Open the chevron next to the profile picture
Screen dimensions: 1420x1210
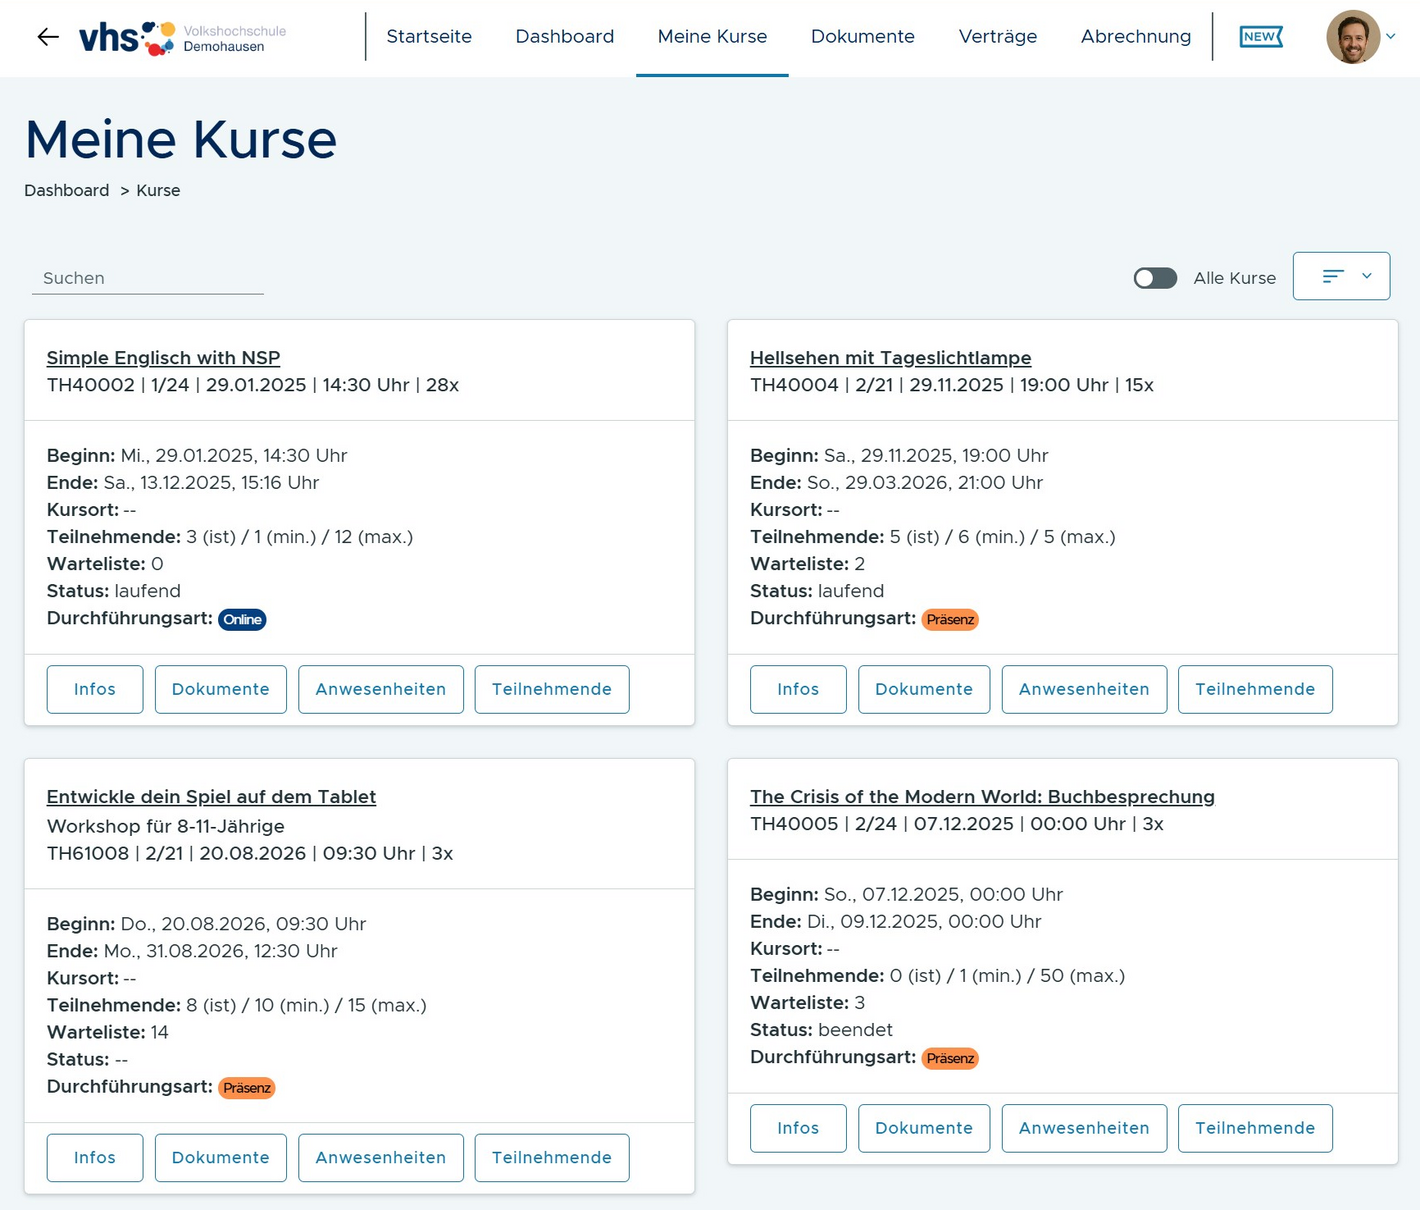click(x=1392, y=36)
